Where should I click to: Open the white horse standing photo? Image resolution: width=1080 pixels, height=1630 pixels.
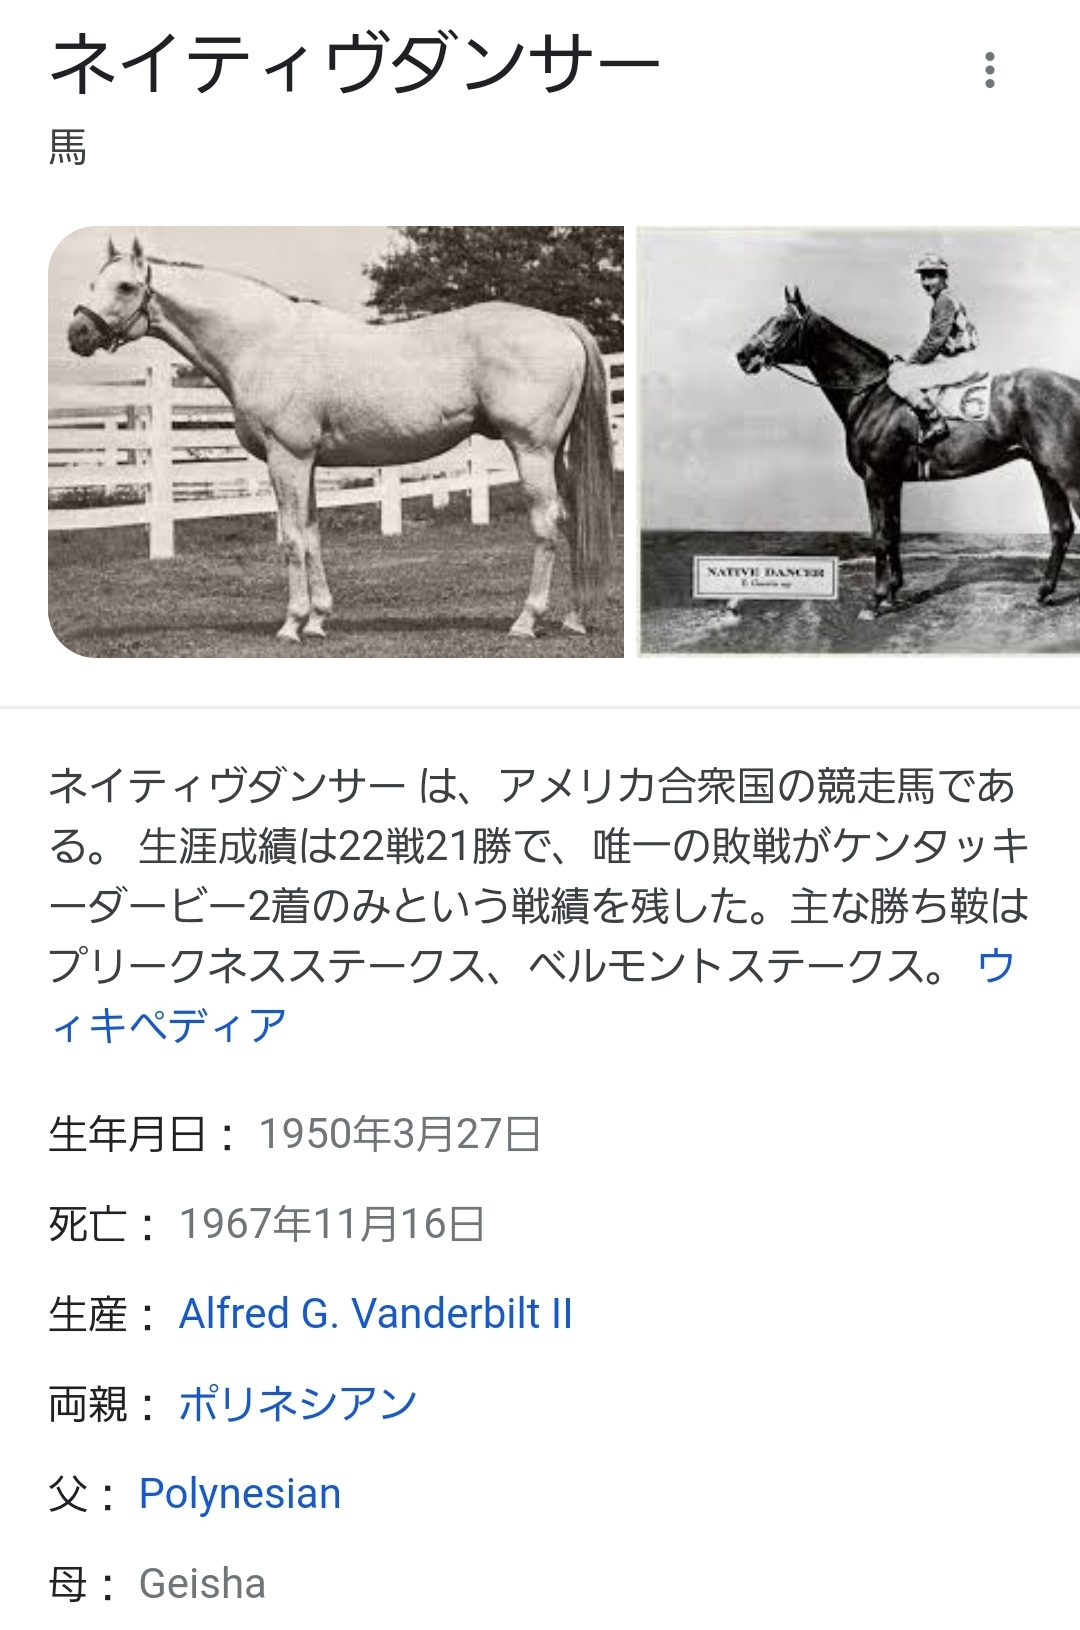click(x=336, y=442)
